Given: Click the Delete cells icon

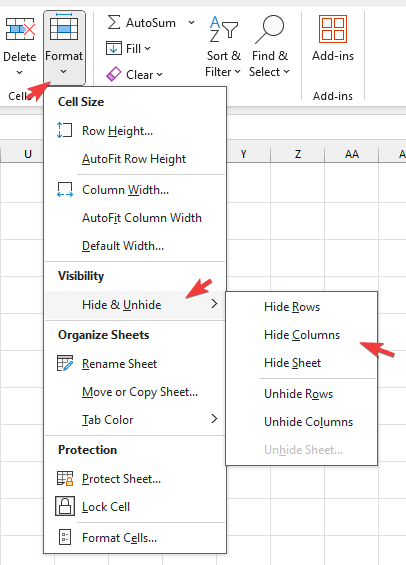Looking at the screenshot, I should (20, 29).
